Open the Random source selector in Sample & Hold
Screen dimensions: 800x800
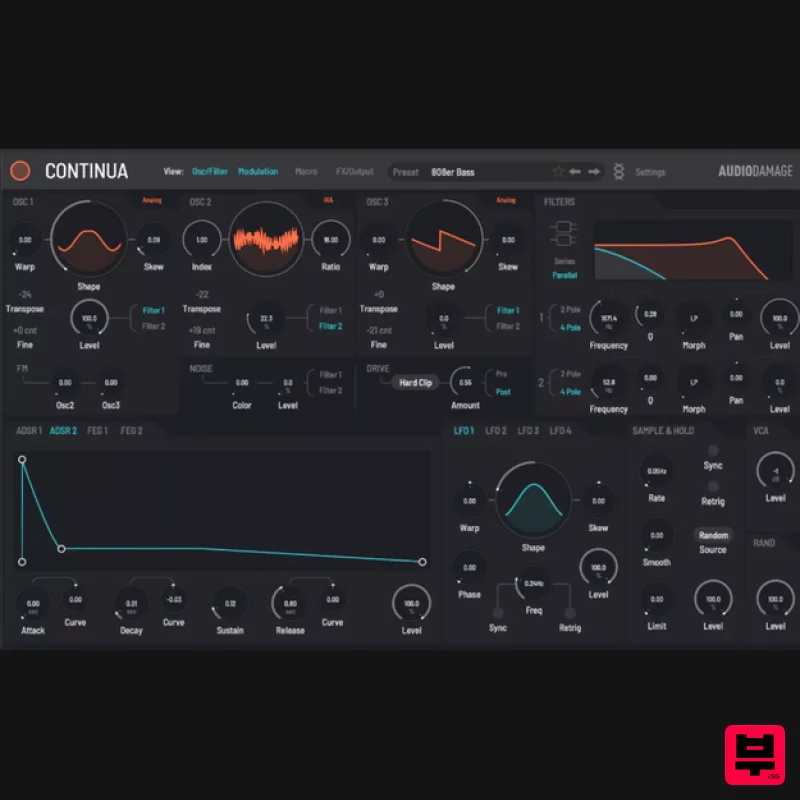click(x=714, y=535)
